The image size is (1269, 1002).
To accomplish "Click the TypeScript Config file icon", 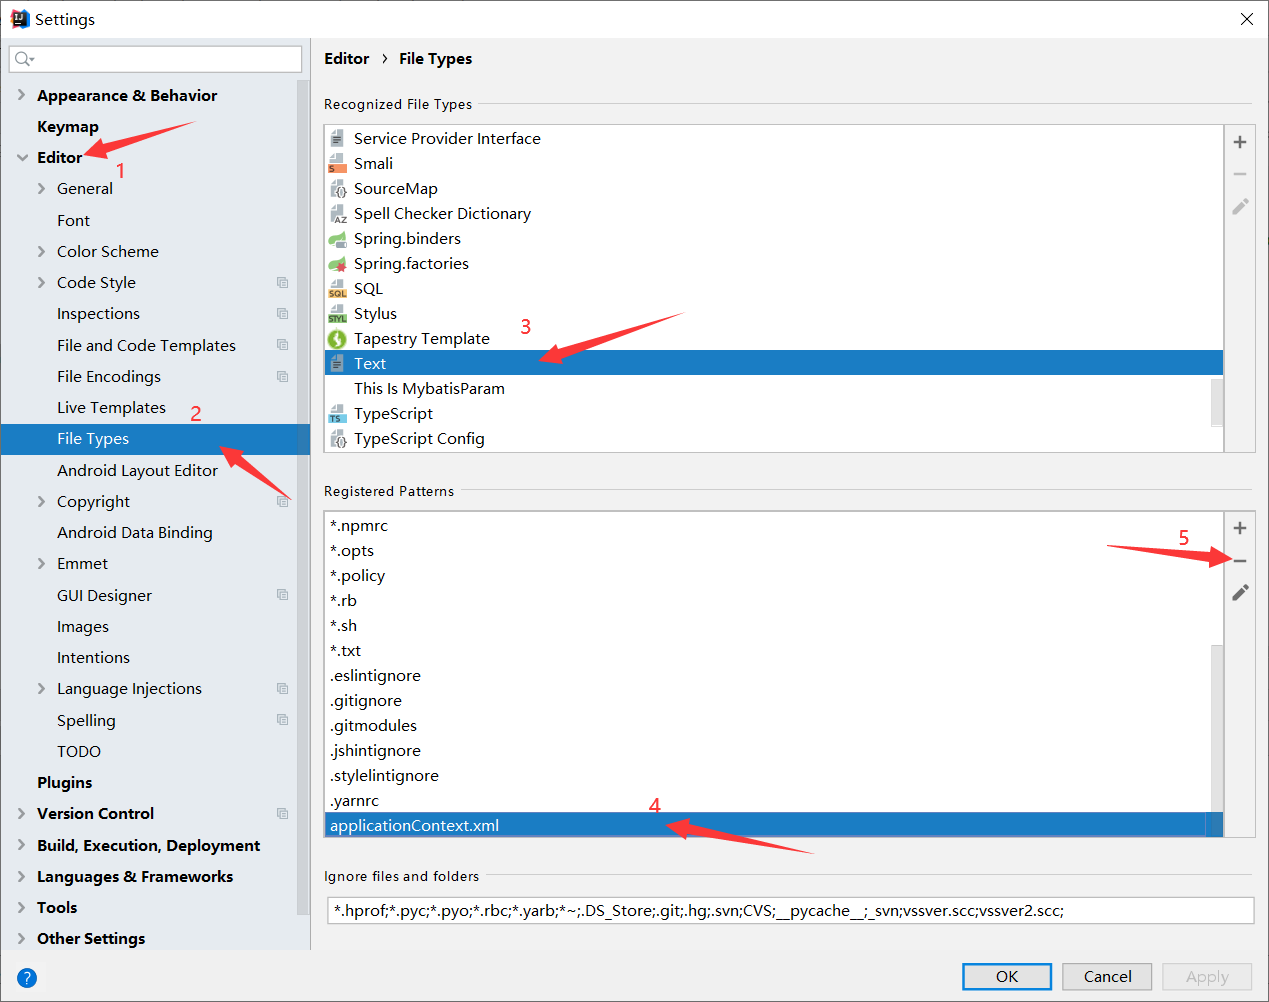I will 338,438.
